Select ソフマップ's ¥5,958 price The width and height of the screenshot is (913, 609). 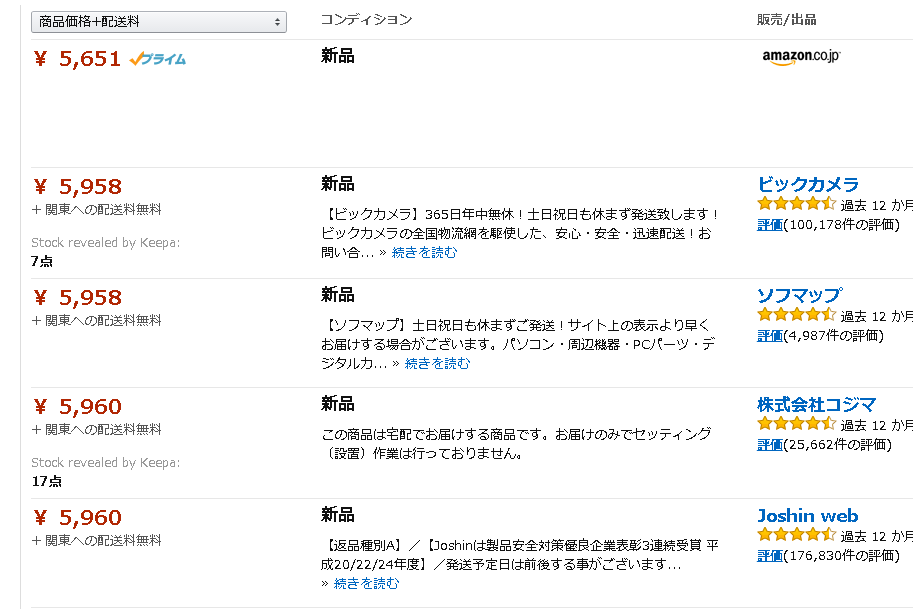click(x=78, y=298)
